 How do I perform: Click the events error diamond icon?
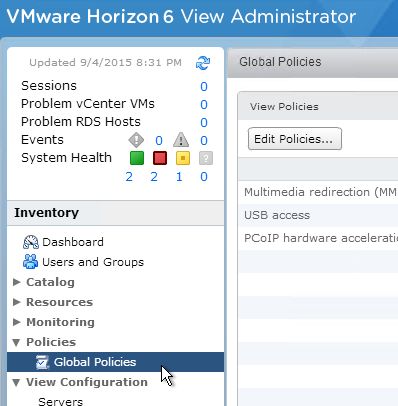[136, 140]
